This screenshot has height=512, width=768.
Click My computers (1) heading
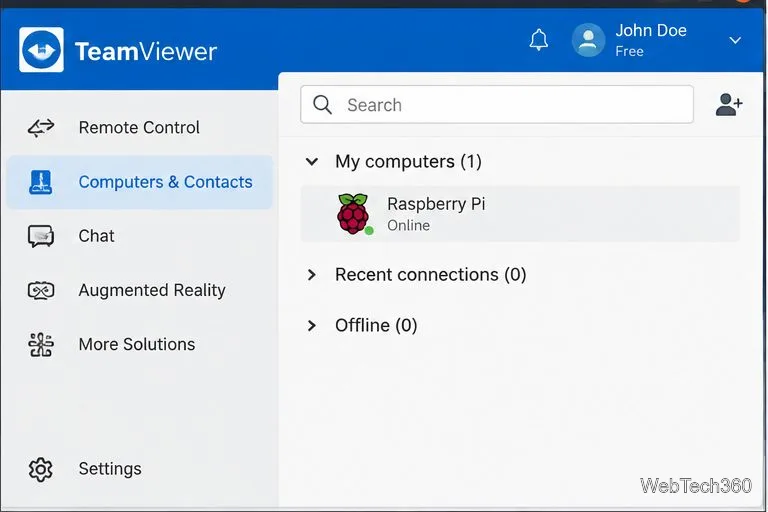coord(408,161)
